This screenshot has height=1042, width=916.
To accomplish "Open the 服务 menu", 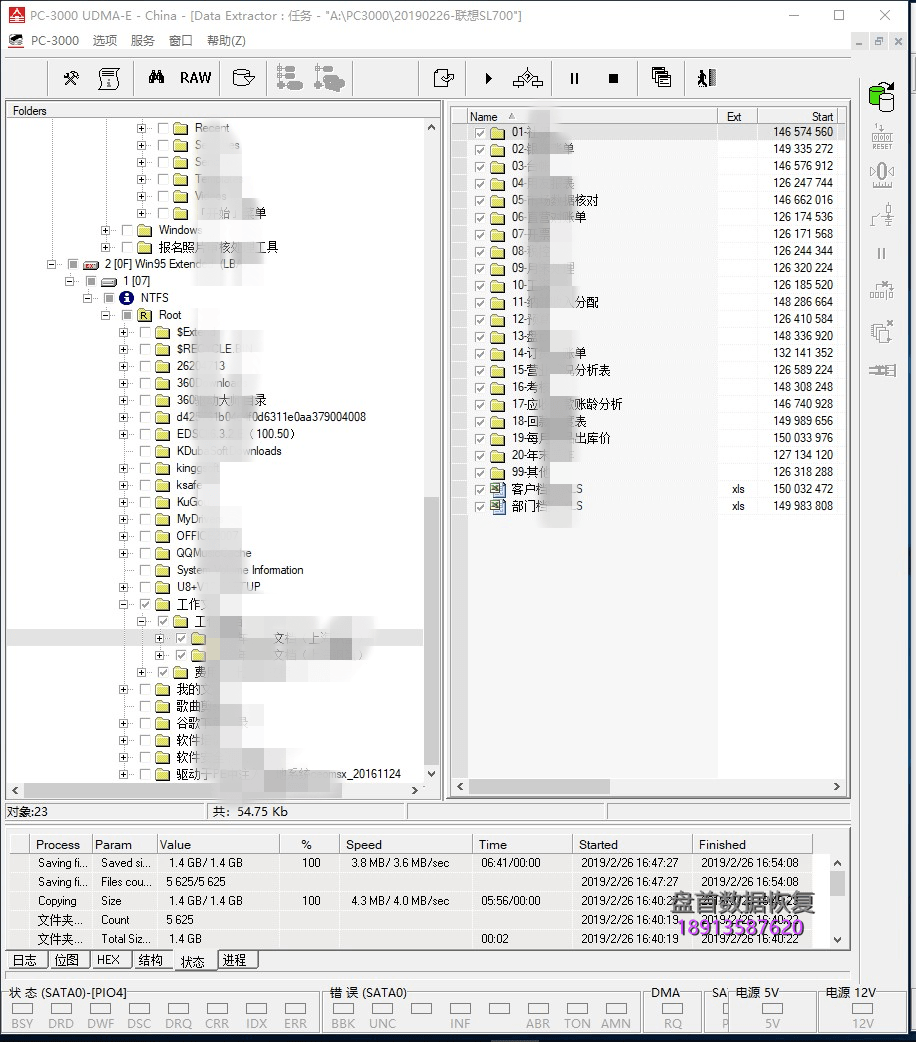I will click(143, 41).
